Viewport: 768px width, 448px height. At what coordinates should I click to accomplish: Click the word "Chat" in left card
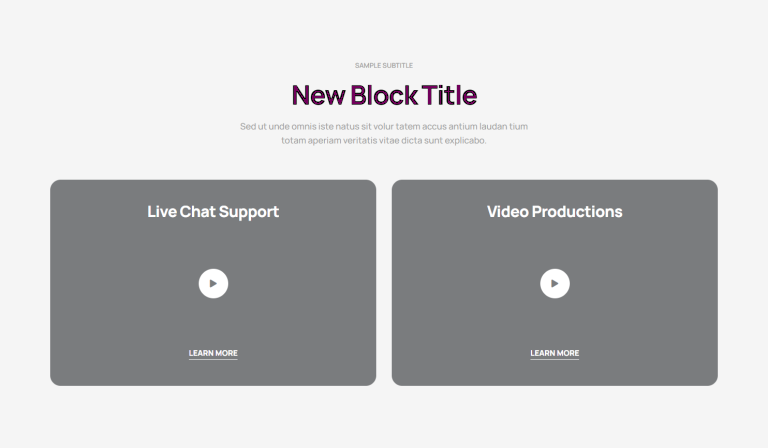[197, 212]
